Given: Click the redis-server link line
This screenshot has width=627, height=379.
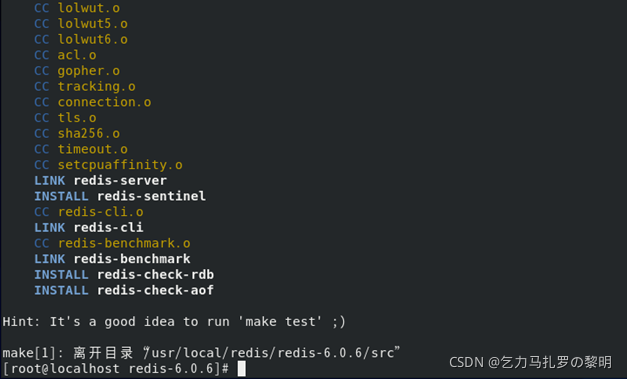Looking at the screenshot, I should click(x=100, y=181).
